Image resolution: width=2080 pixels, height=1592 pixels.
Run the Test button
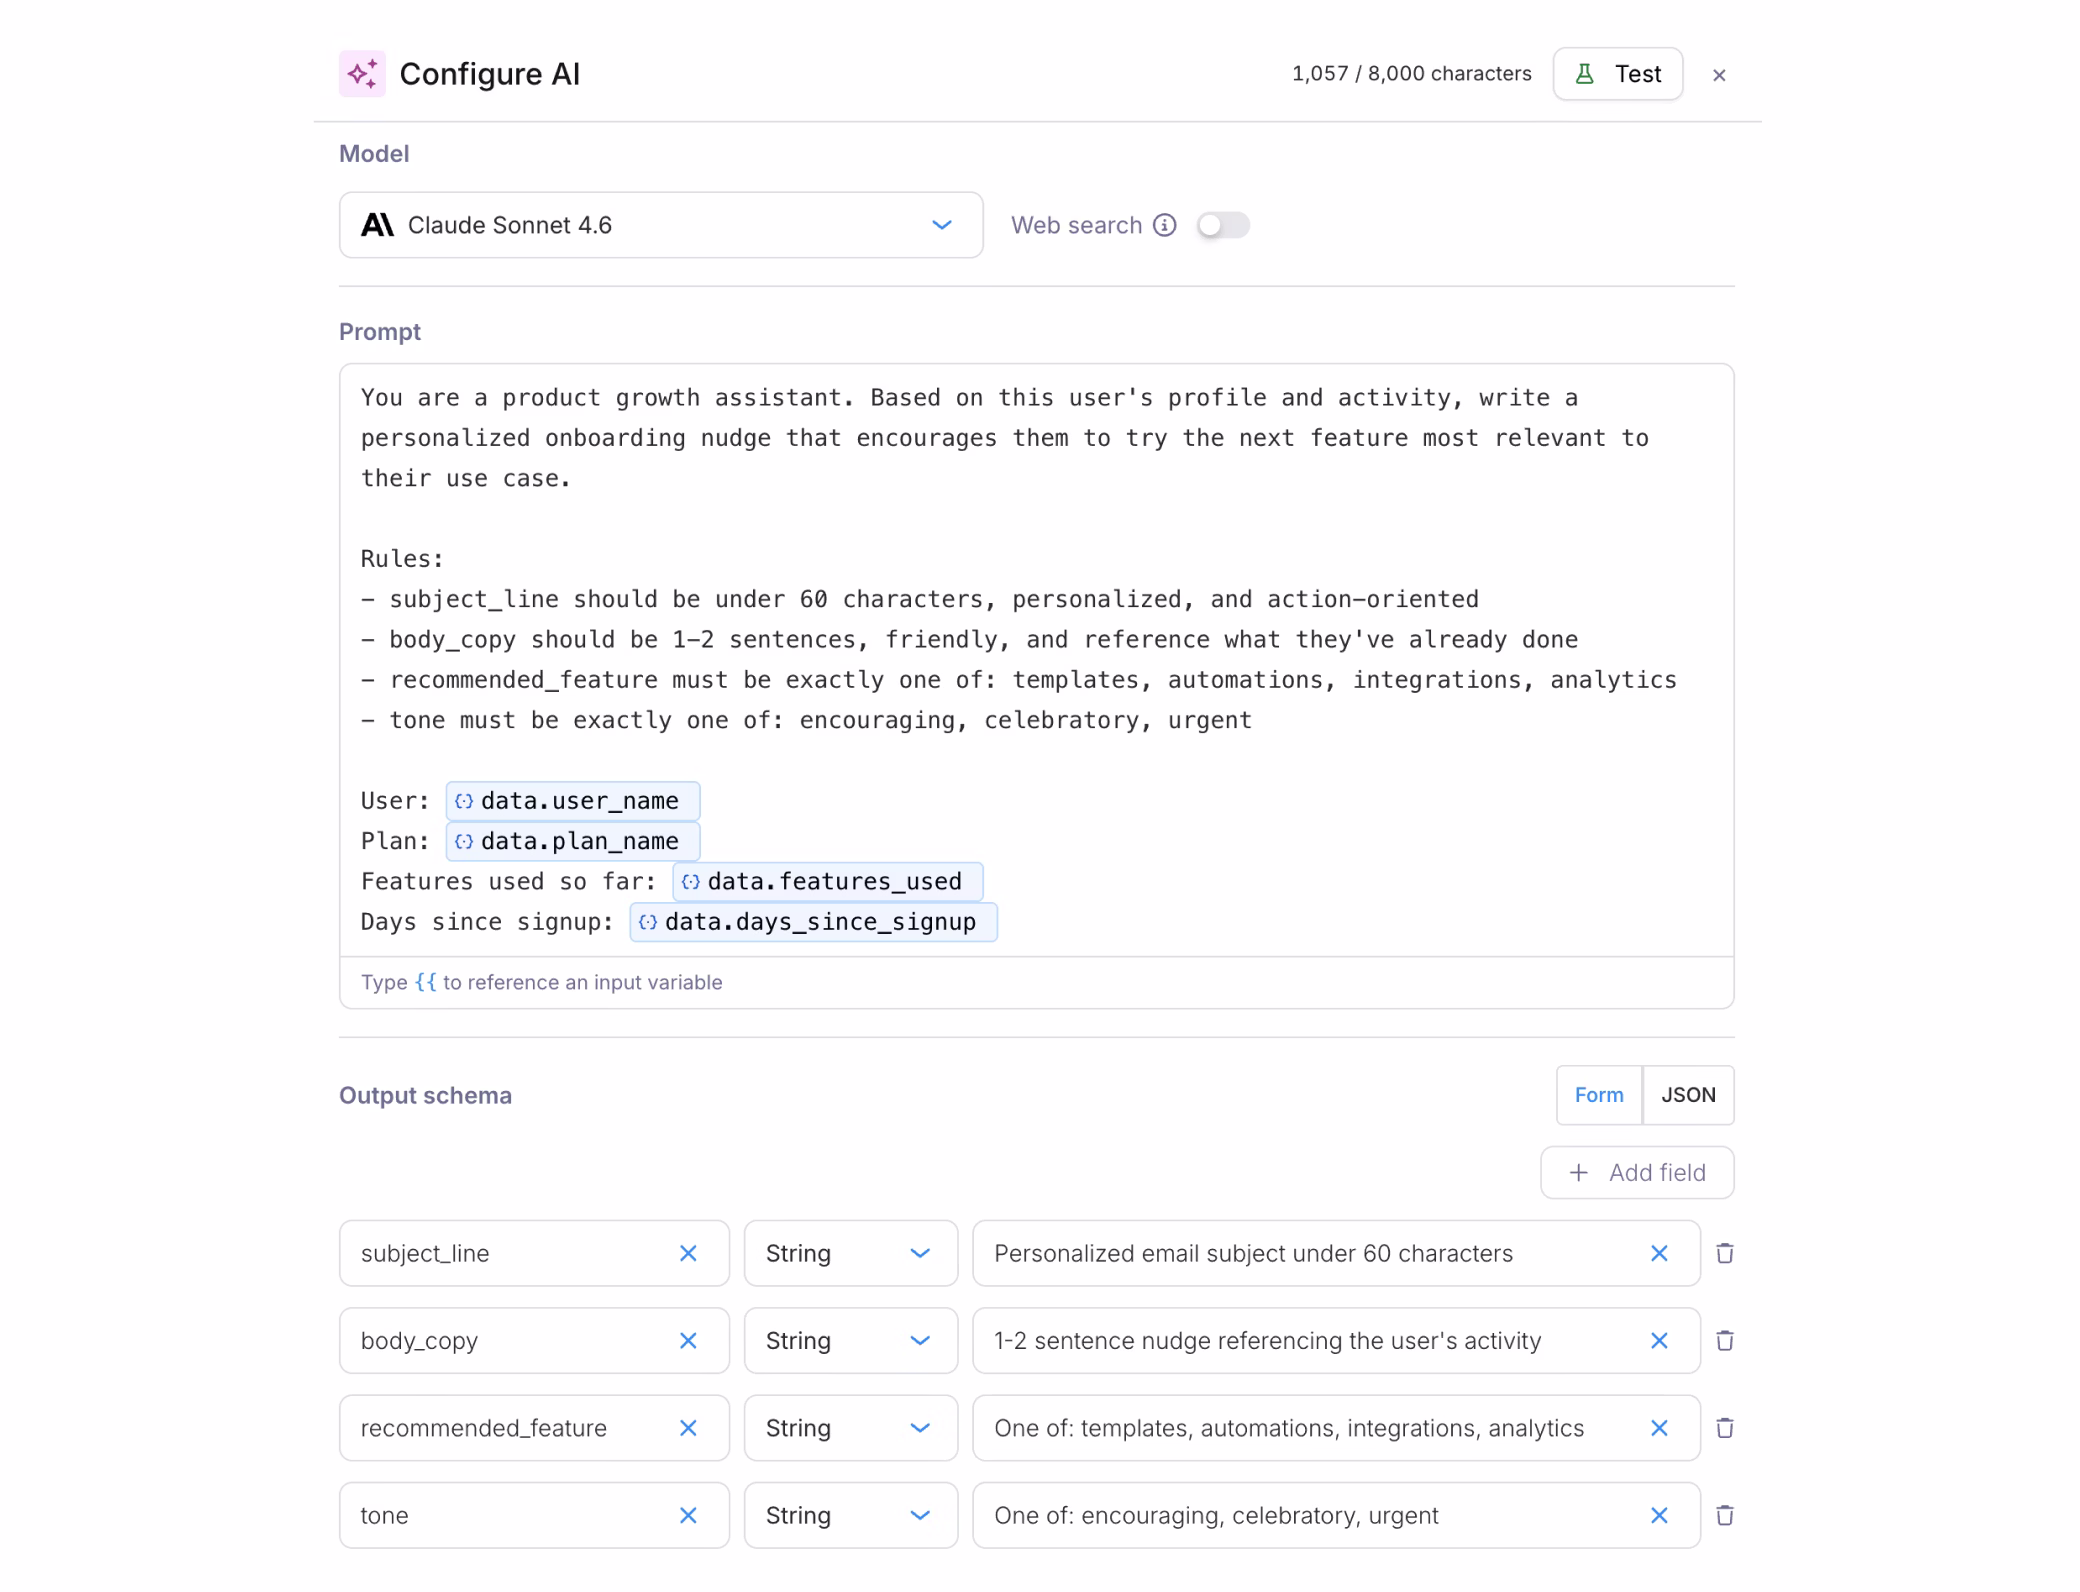pyautogui.click(x=1618, y=74)
